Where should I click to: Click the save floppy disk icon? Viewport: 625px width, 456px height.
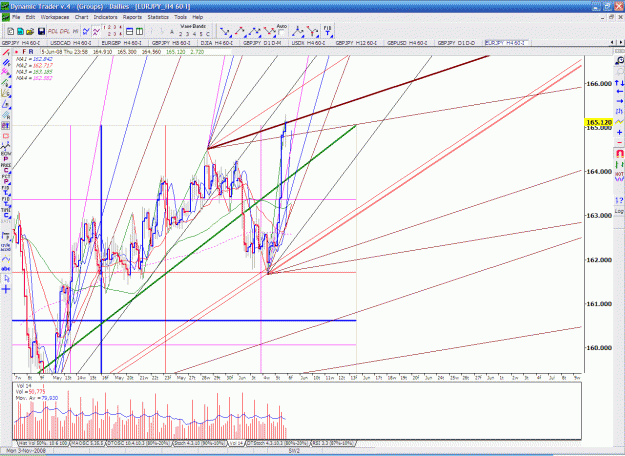(x=41, y=31)
